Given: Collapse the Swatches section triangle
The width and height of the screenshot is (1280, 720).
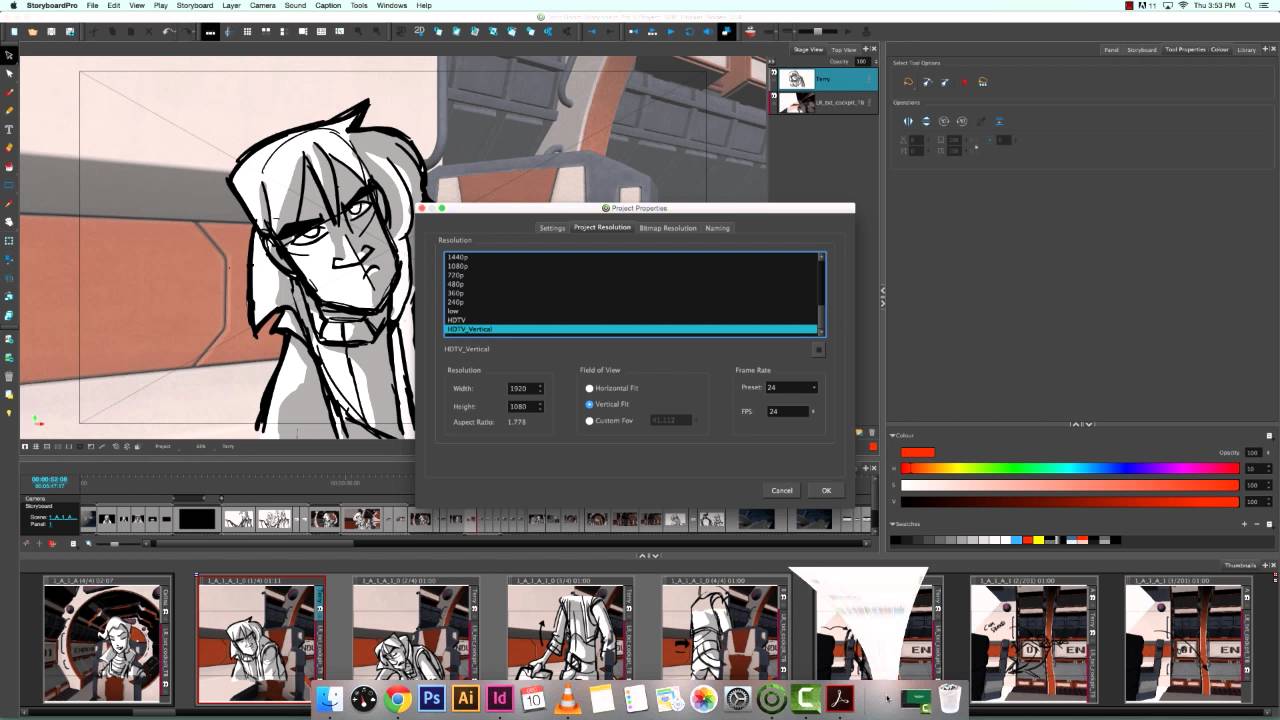Looking at the screenshot, I should click(892, 524).
